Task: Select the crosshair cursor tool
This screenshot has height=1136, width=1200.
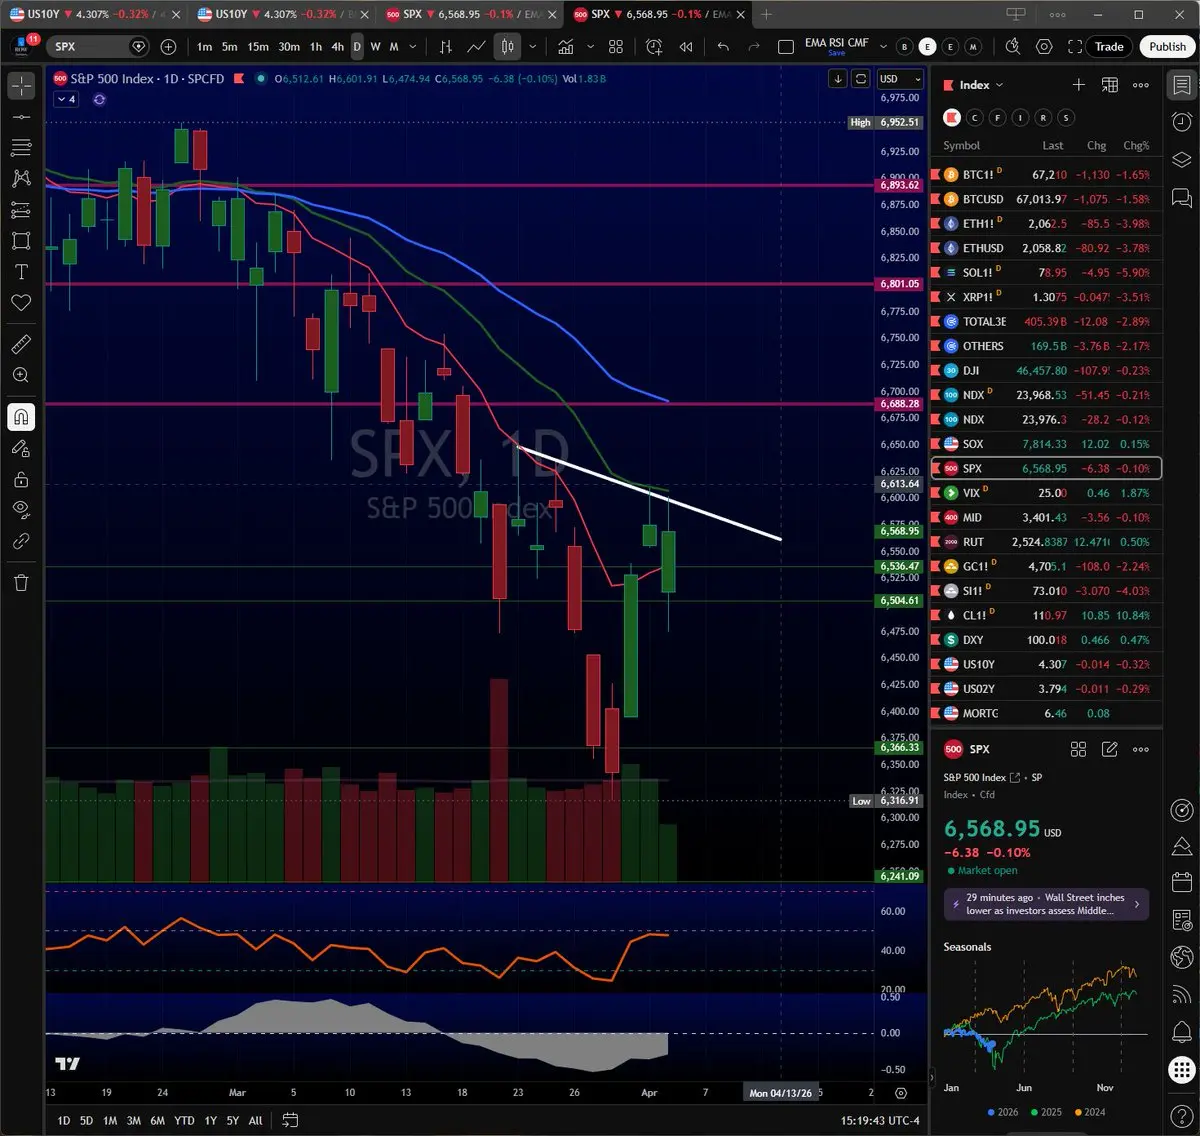Action: coord(21,86)
